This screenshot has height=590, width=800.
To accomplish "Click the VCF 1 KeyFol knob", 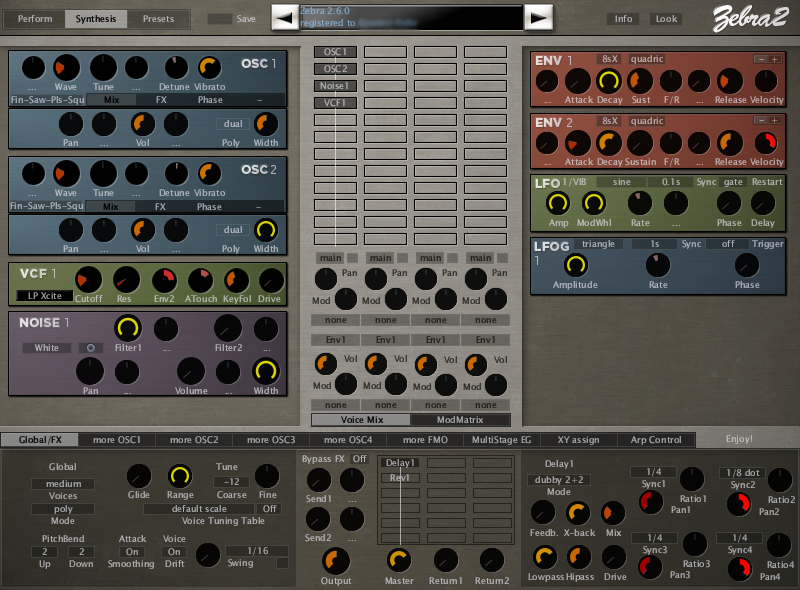I will [x=236, y=280].
